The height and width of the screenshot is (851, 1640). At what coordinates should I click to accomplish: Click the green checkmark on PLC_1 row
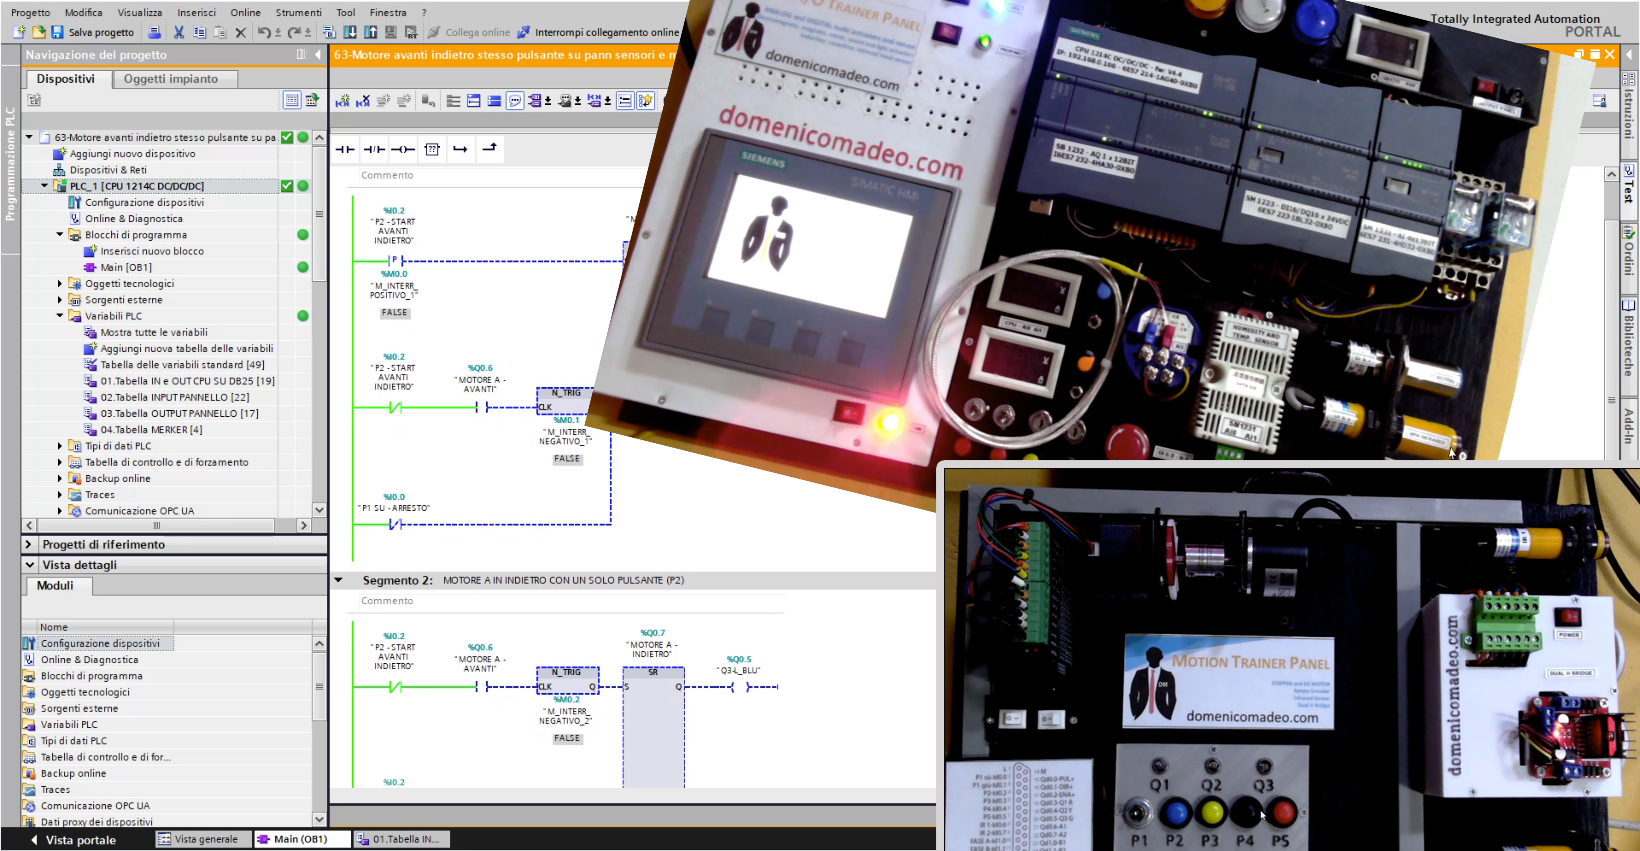point(287,186)
